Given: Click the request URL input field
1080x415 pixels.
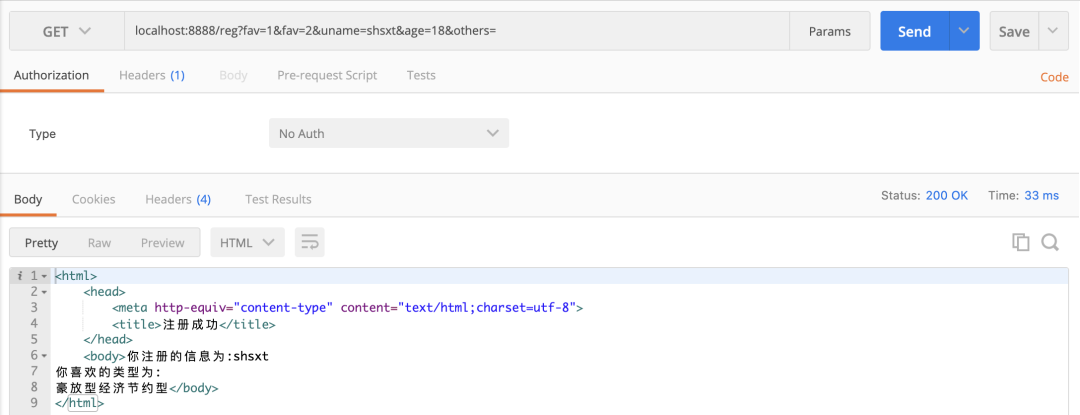Looking at the screenshot, I should coord(456,31).
